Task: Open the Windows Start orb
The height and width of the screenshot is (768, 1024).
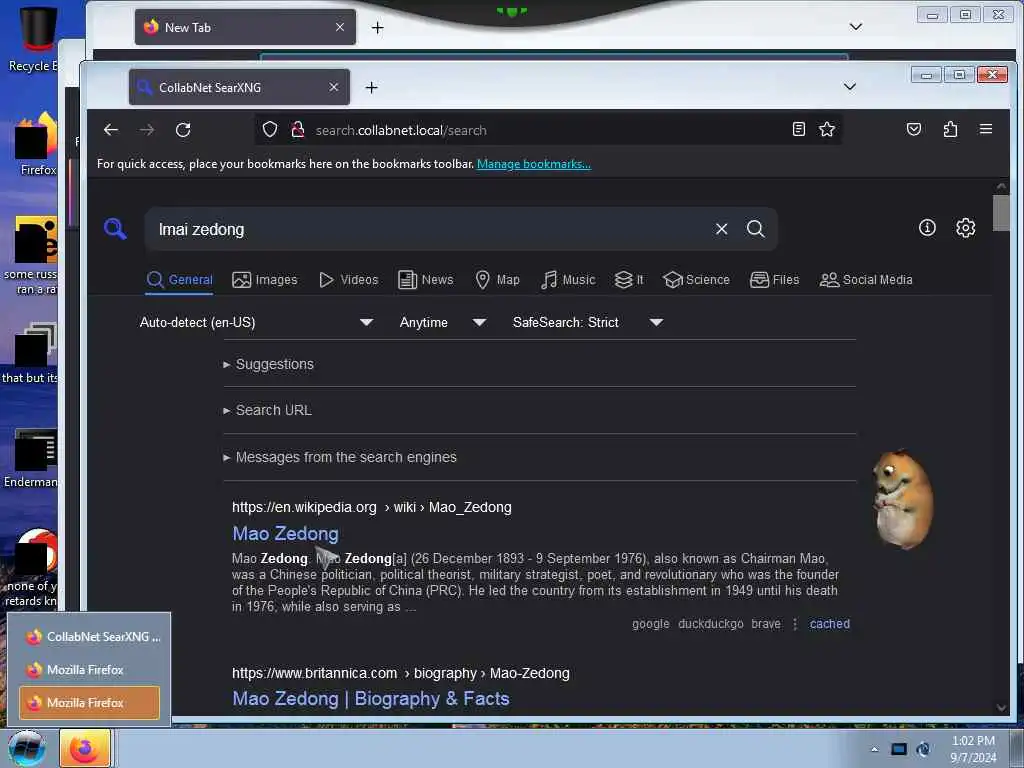Action: point(26,749)
